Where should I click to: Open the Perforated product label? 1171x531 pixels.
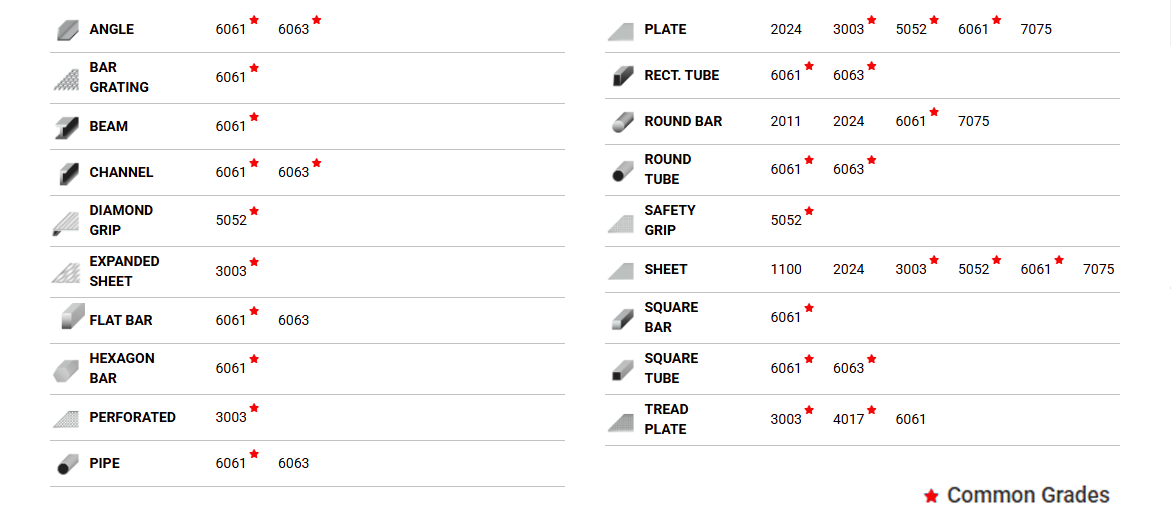[132, 417]
